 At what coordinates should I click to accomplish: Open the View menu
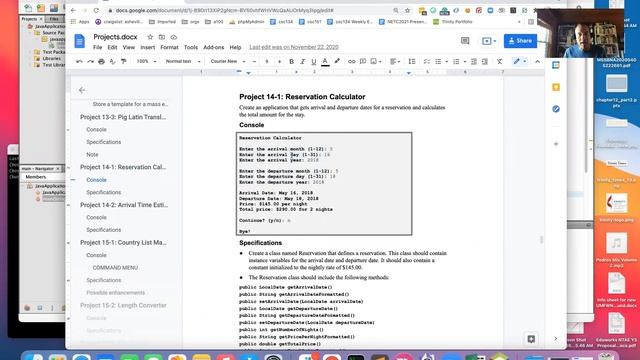pos(129,47)
